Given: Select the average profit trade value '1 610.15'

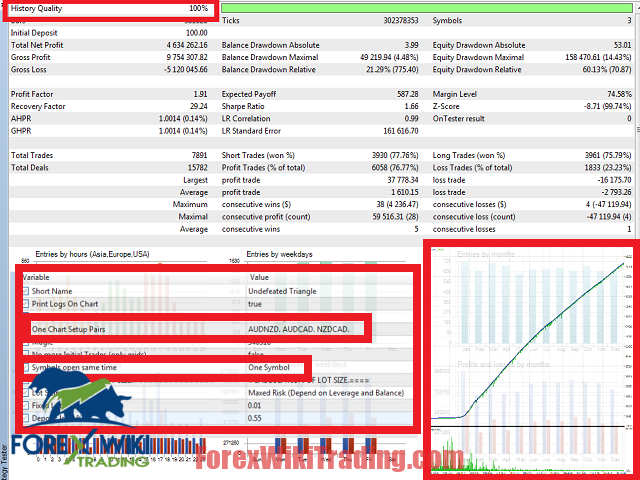Looking at the screenshot, I should click(405, 192).
